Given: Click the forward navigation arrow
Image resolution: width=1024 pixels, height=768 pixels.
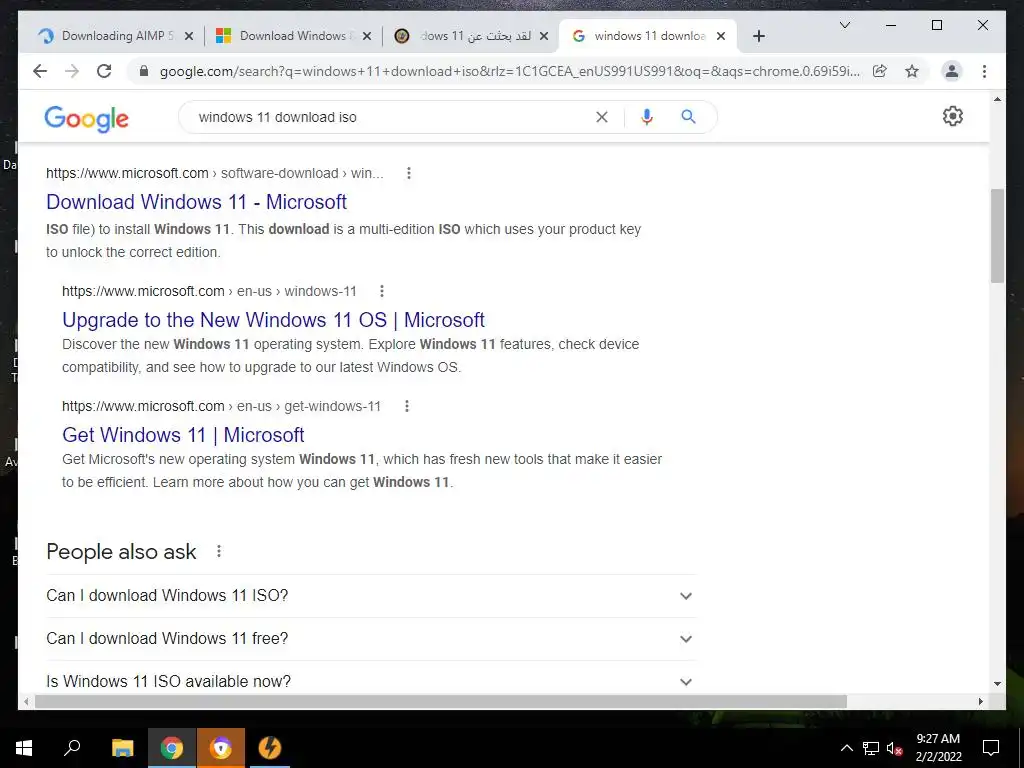Looking at the screenshot, I should (x=72, y=71).
